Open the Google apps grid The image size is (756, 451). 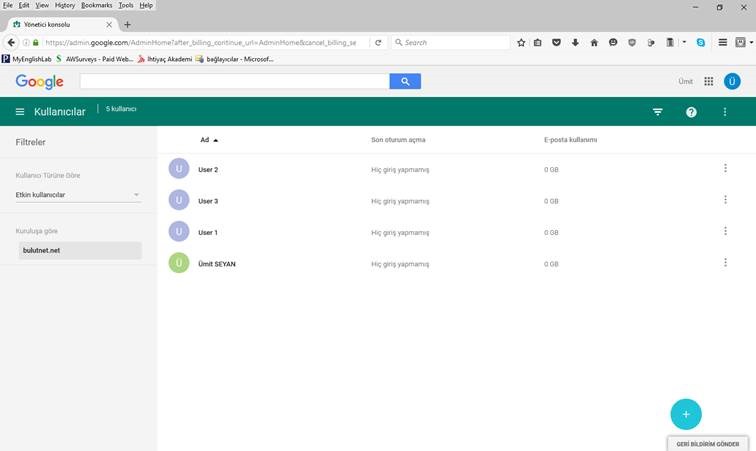tap(709, 82)
